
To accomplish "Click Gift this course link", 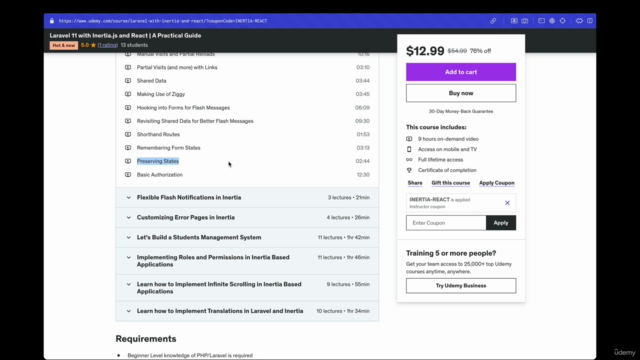I will [451, 183].
